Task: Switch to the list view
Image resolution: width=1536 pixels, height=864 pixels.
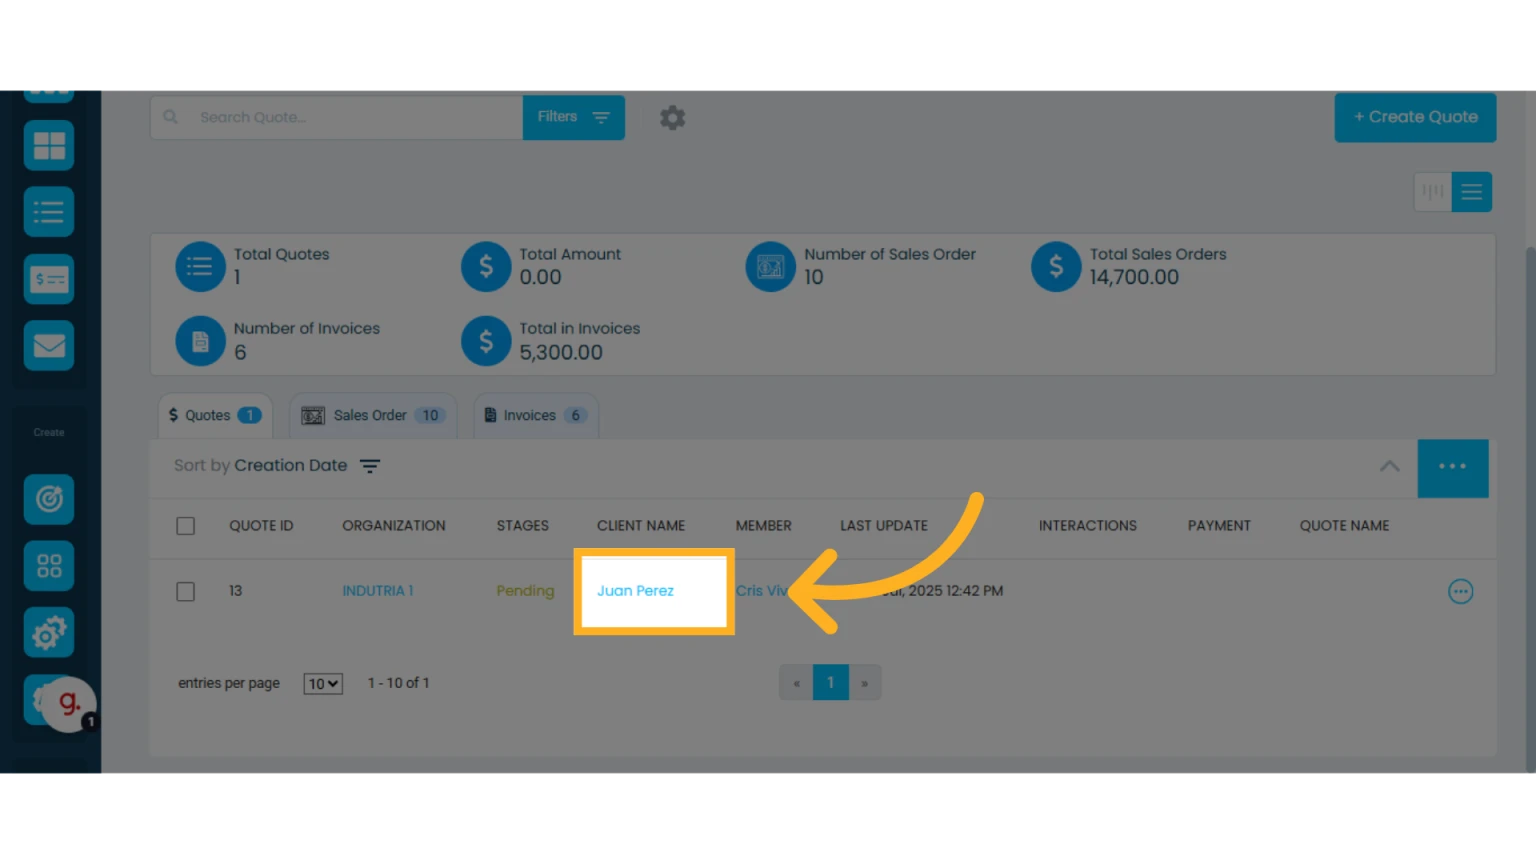Action: [1472, 192]
